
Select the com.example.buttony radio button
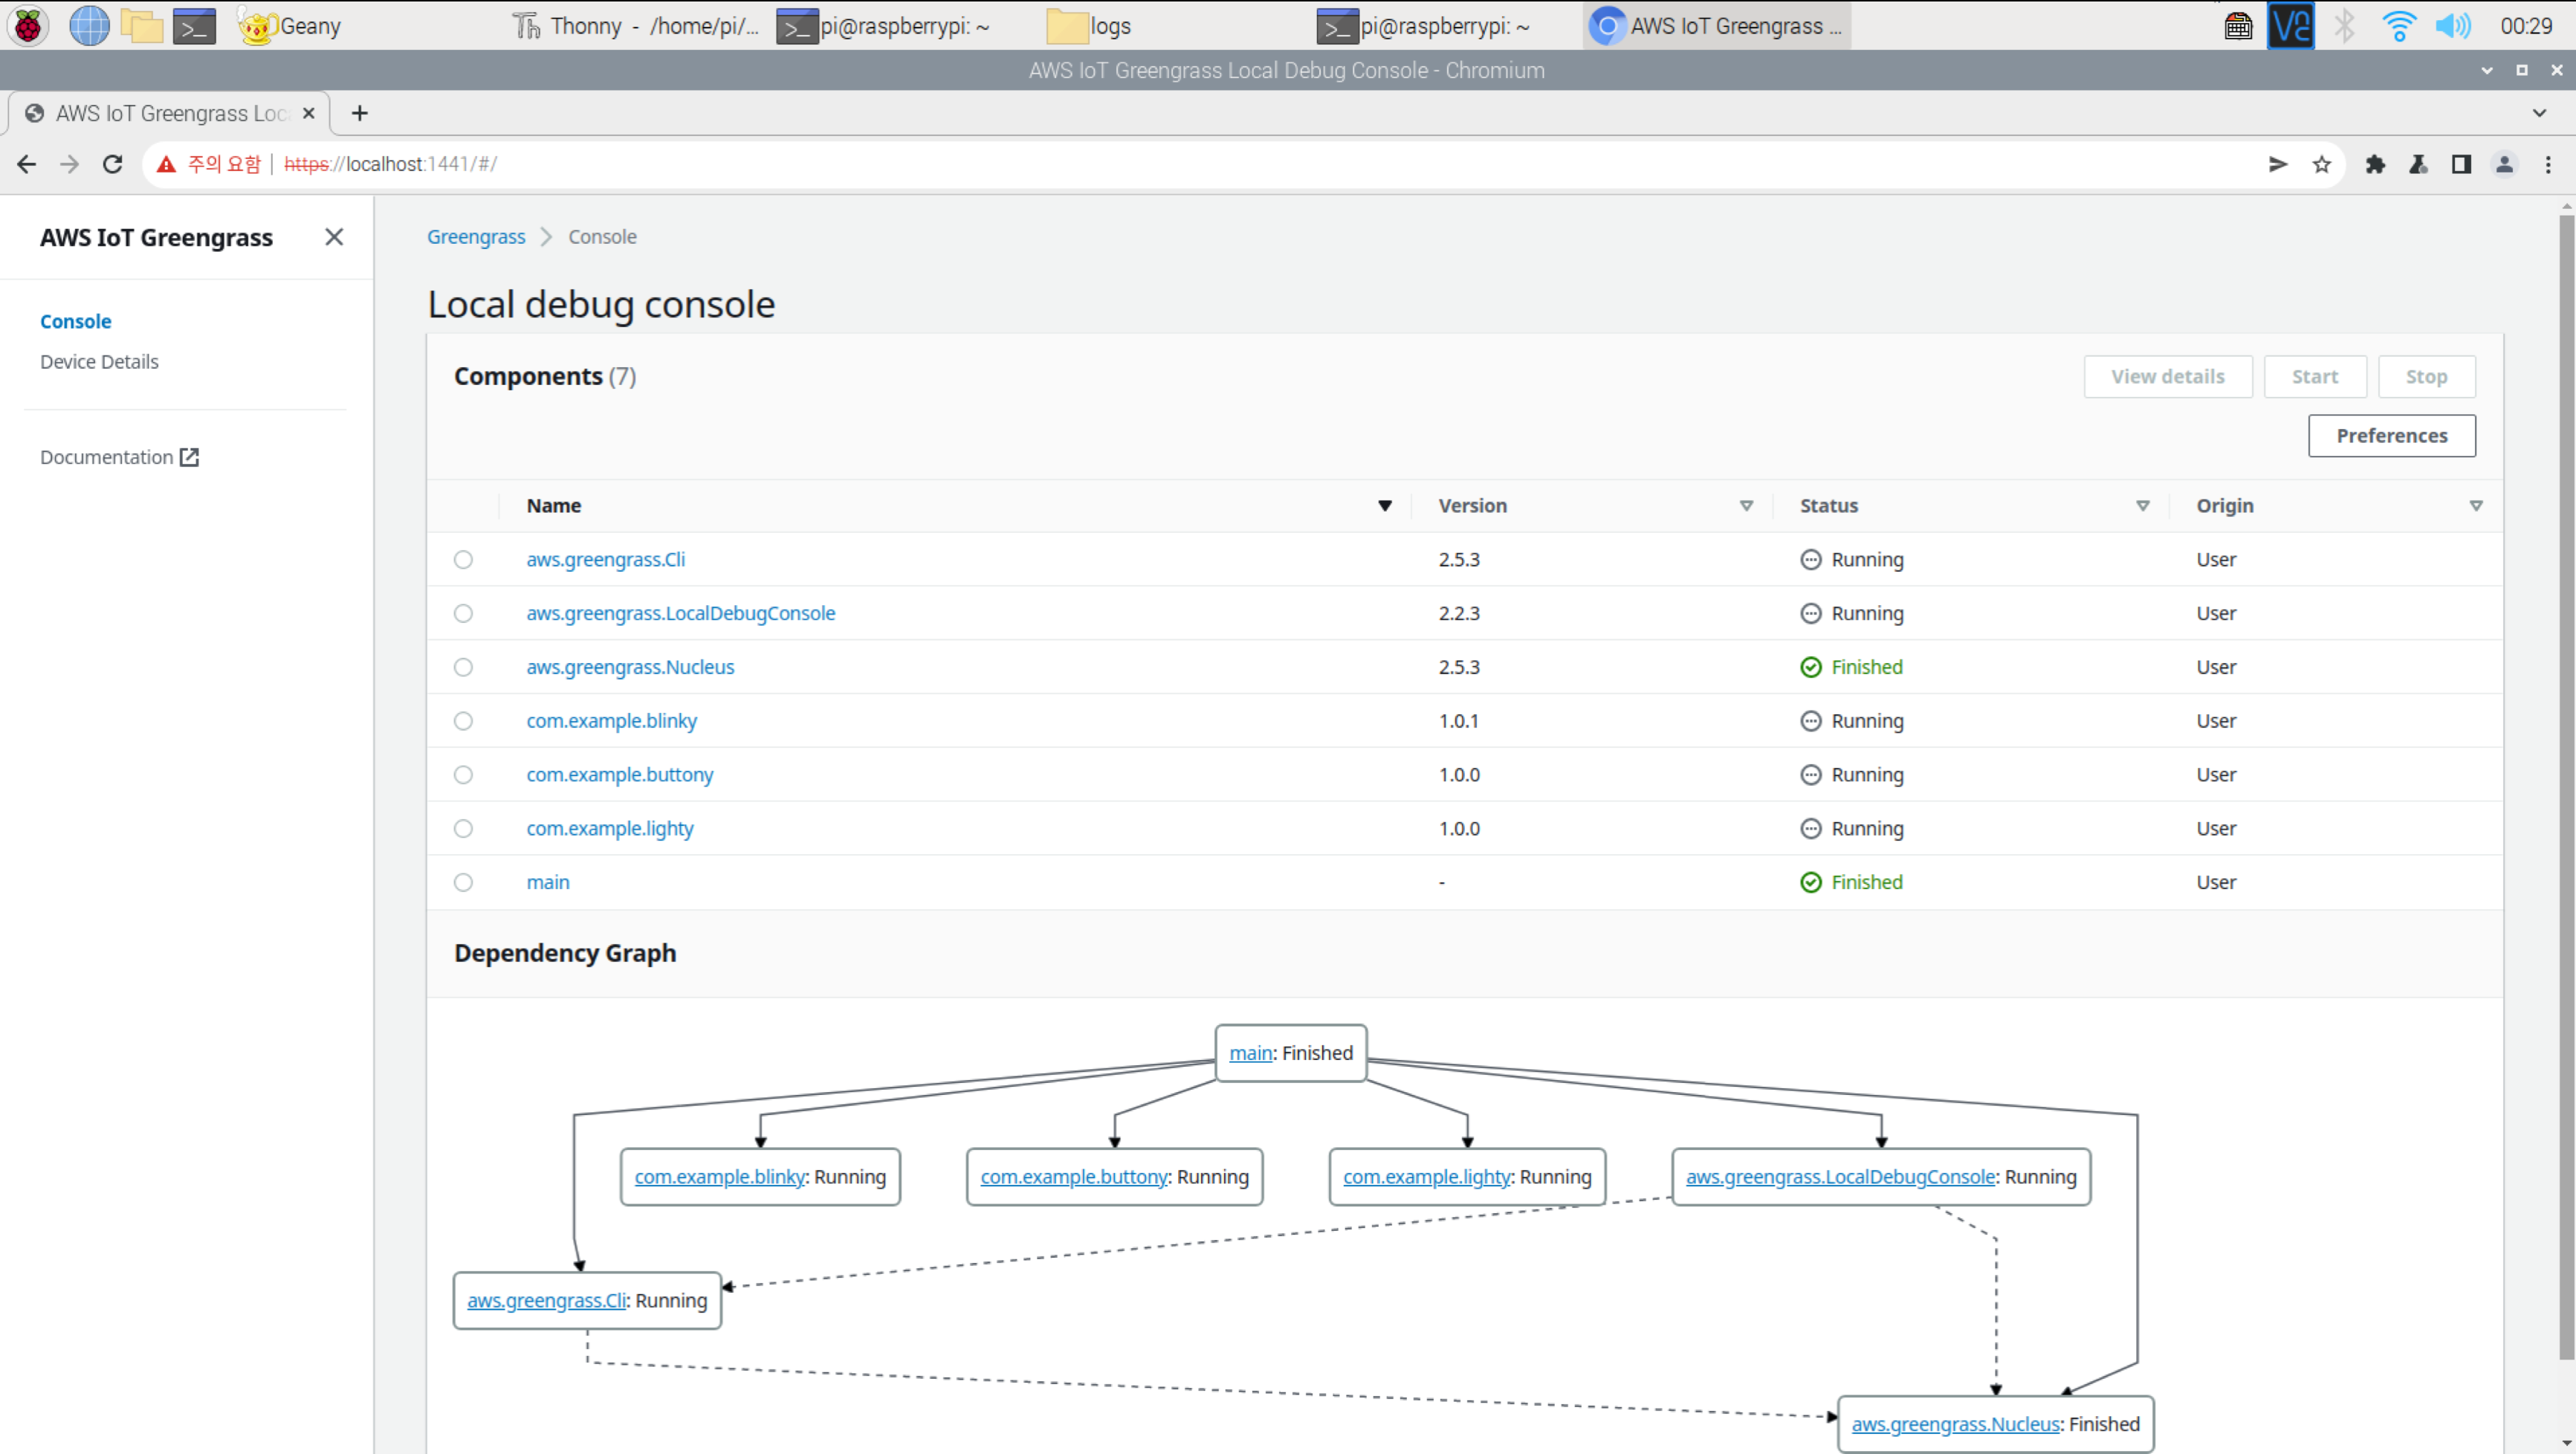[x=463, y=775]
